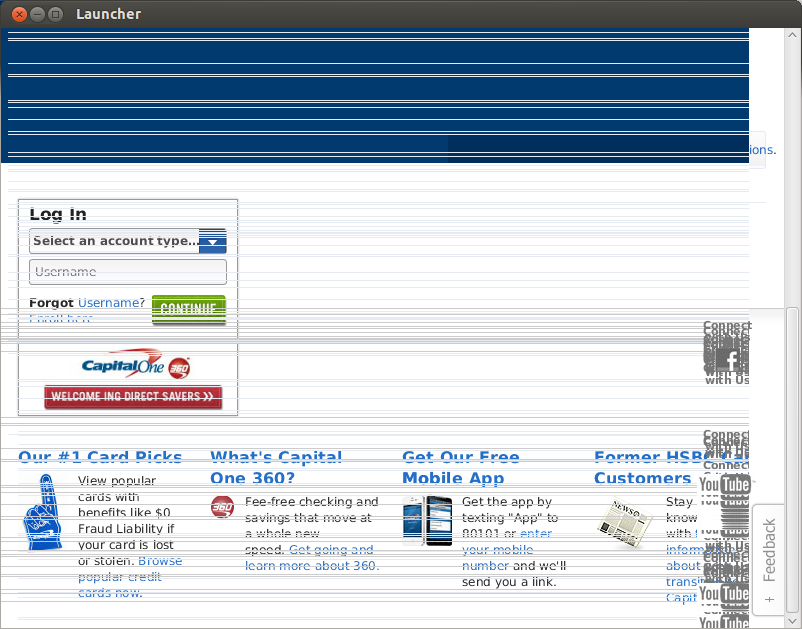
Task: Open the What's Capital One 360 heading link
Action: (275, 467)
